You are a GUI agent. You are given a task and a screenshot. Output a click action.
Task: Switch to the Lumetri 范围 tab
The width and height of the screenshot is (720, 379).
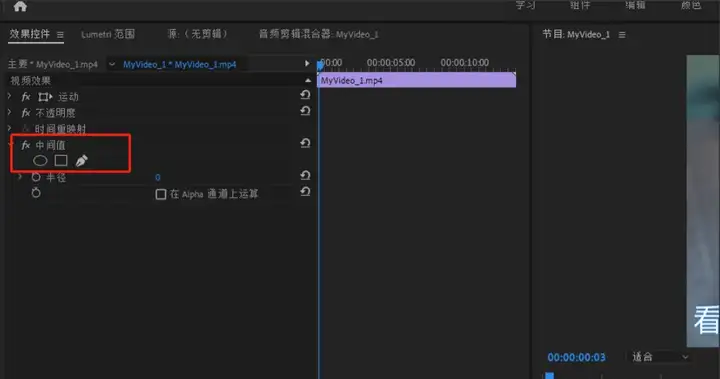pos(108,34)
